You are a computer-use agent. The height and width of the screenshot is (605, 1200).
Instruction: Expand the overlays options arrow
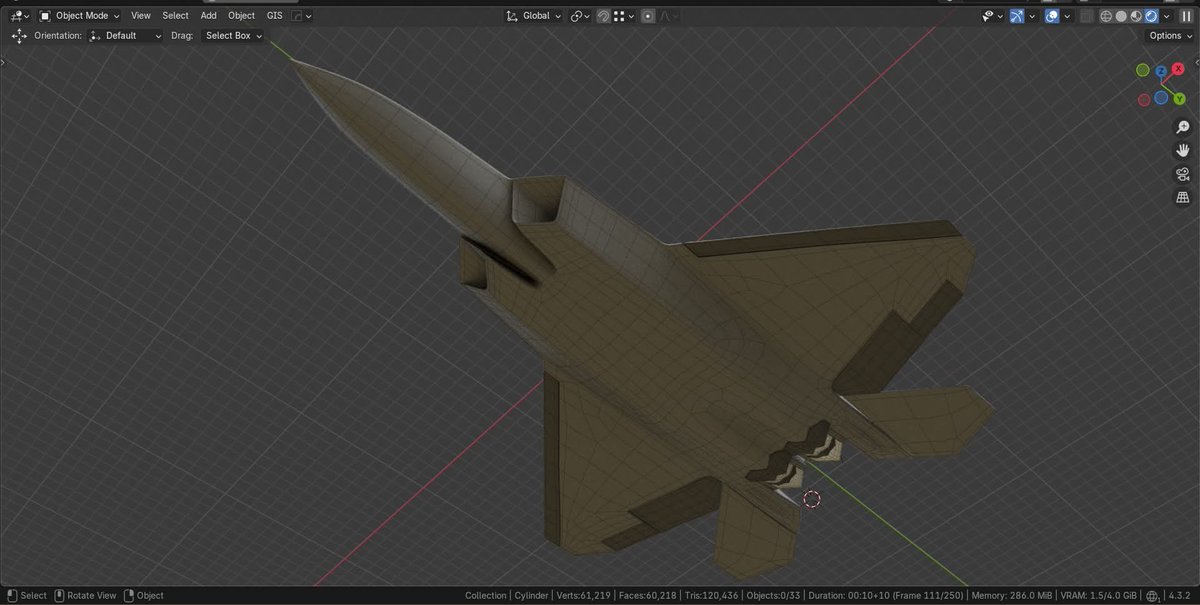[1067, 16]
